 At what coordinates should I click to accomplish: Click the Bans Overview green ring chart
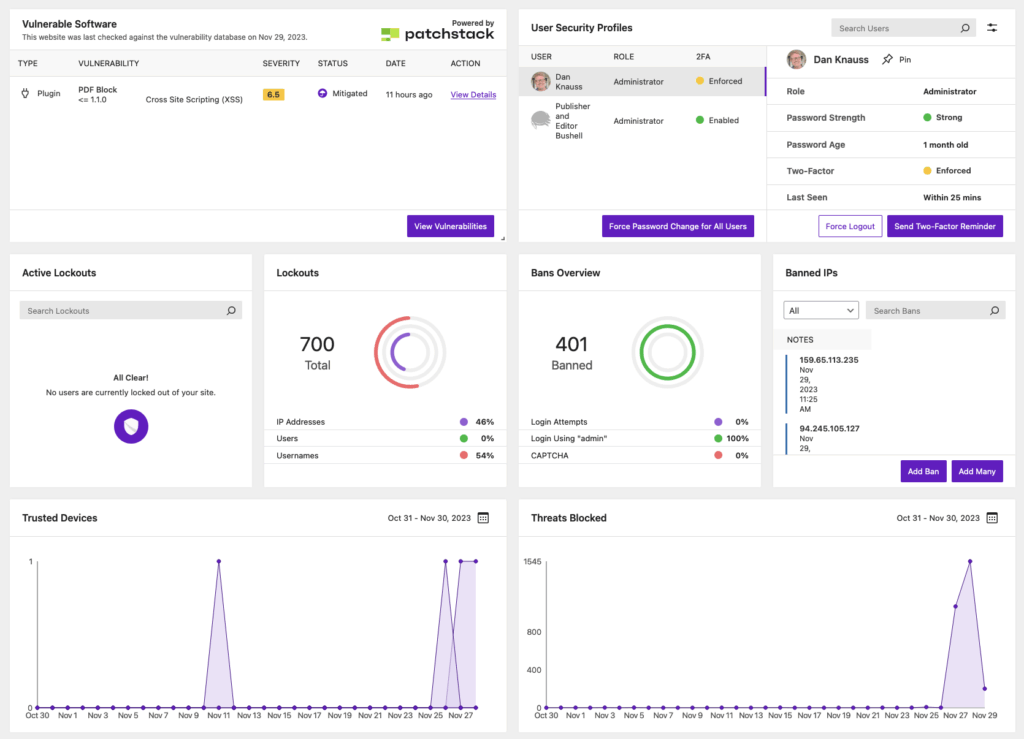(x=667, y=353)
